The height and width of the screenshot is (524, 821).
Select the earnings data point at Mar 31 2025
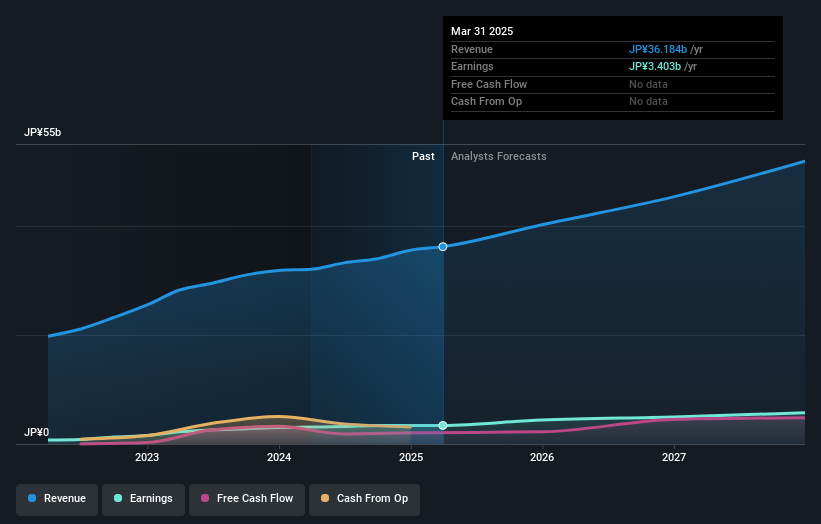[443, 426]
